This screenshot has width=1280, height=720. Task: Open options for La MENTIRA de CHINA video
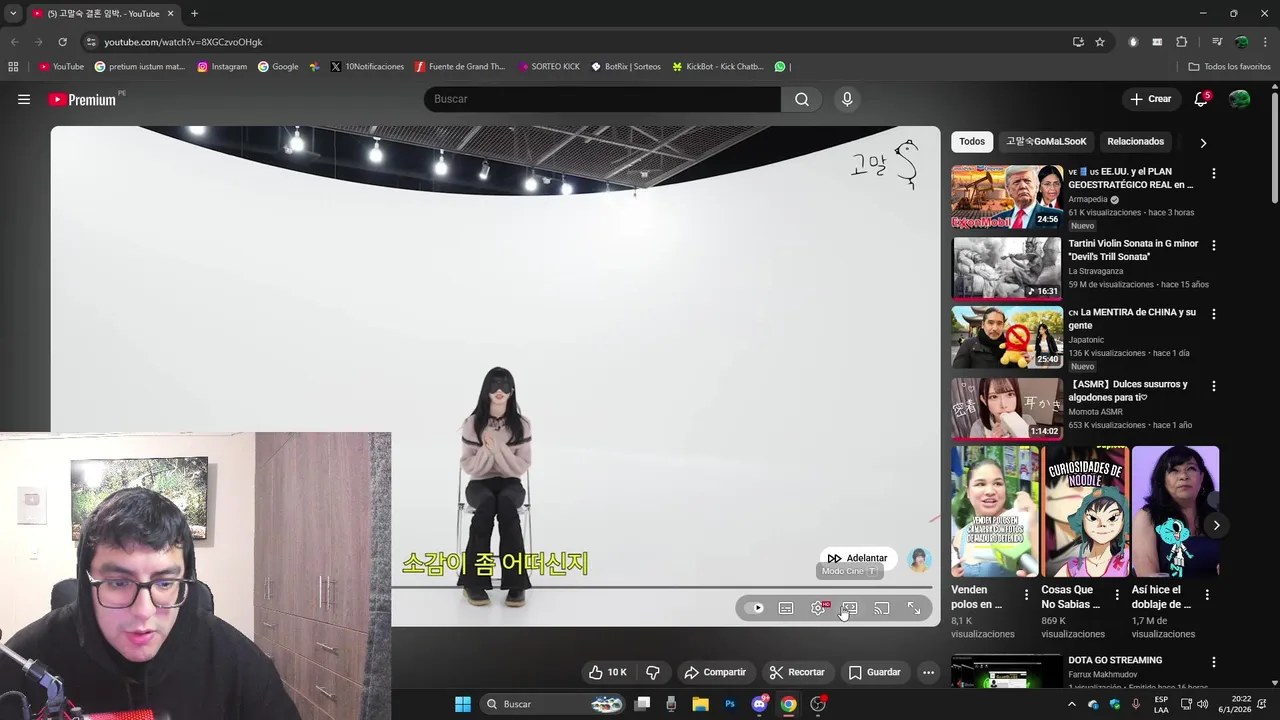pos(1214,313)
